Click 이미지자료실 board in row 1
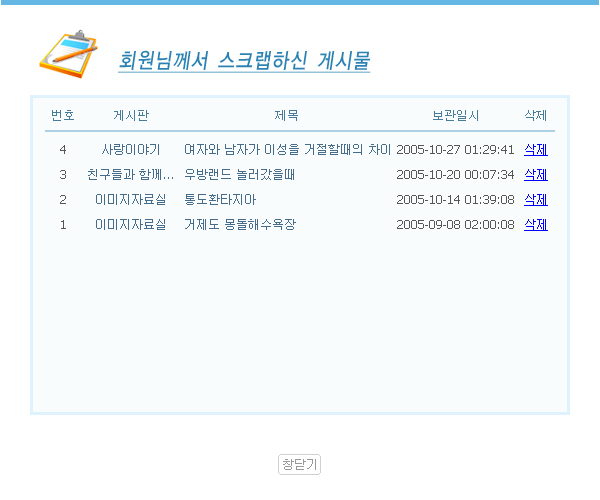Viewport: 600px width, 500px height. (131, 225)
